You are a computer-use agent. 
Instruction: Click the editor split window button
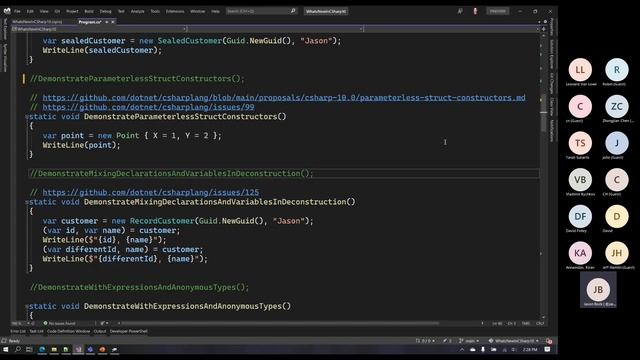click(543, 29)
